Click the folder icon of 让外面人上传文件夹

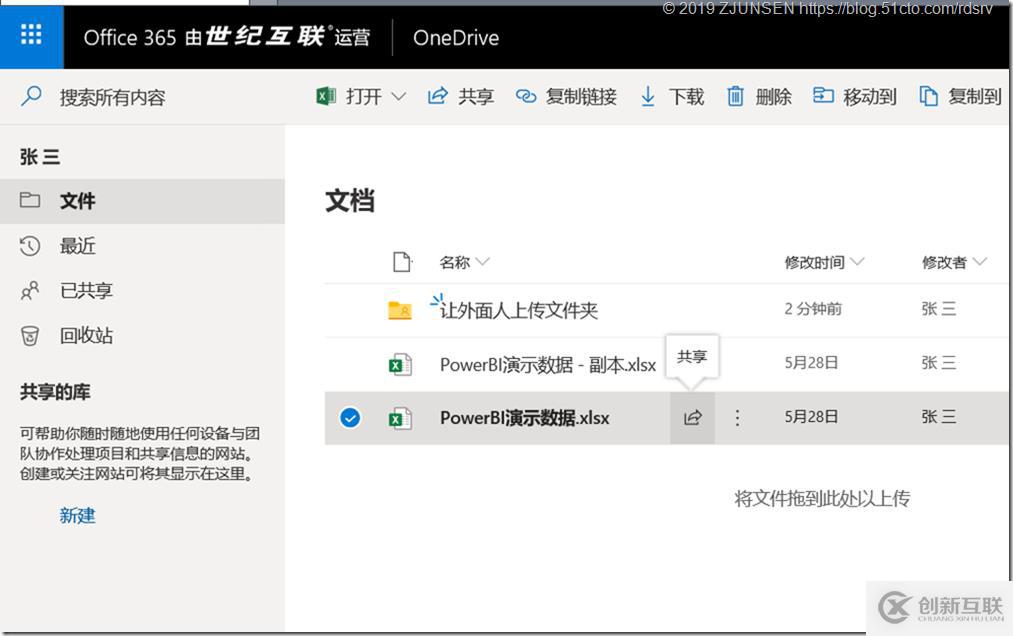pyautogui.click(x=400, y=310)
